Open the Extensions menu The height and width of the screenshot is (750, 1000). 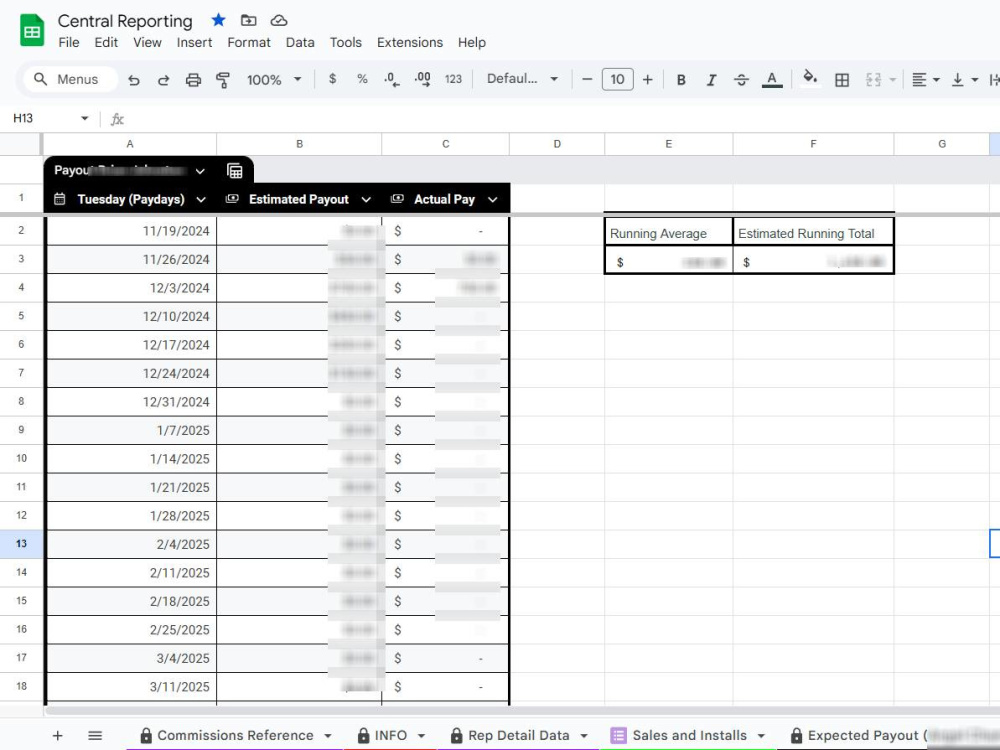point(410,43)
